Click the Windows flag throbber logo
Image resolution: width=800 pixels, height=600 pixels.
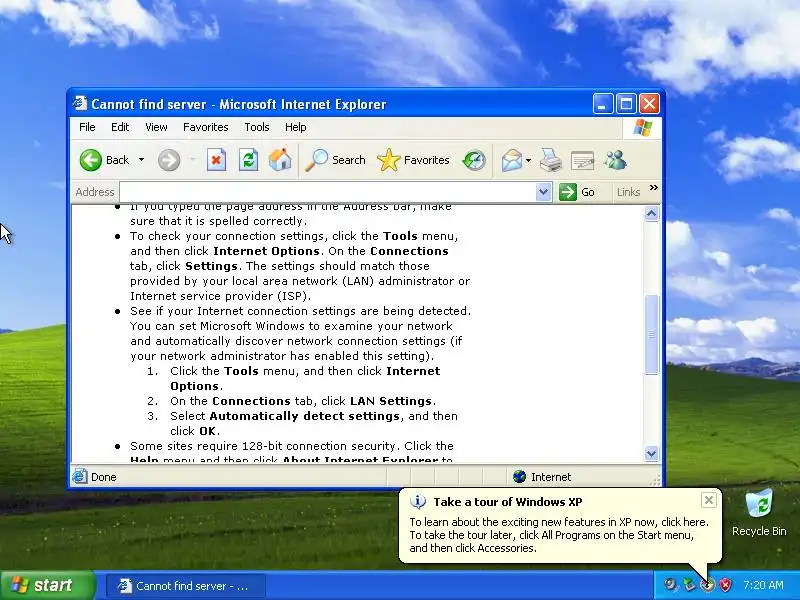pos(642,128)
